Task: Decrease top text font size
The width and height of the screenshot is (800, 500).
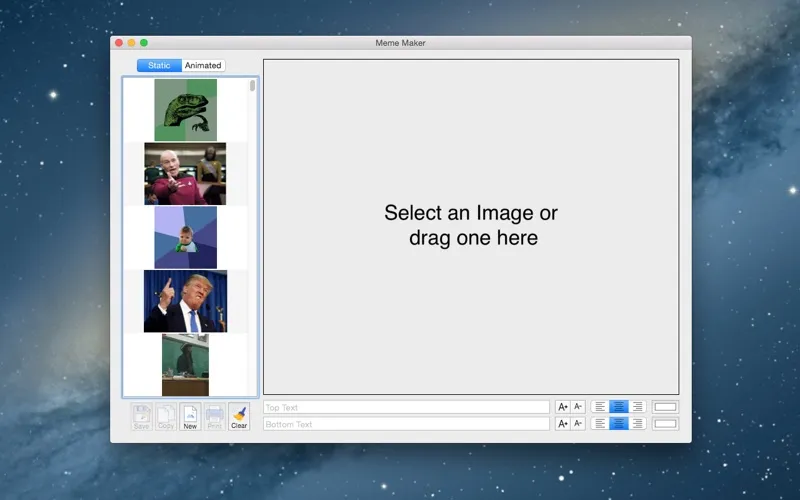Action: click(578, 407)
